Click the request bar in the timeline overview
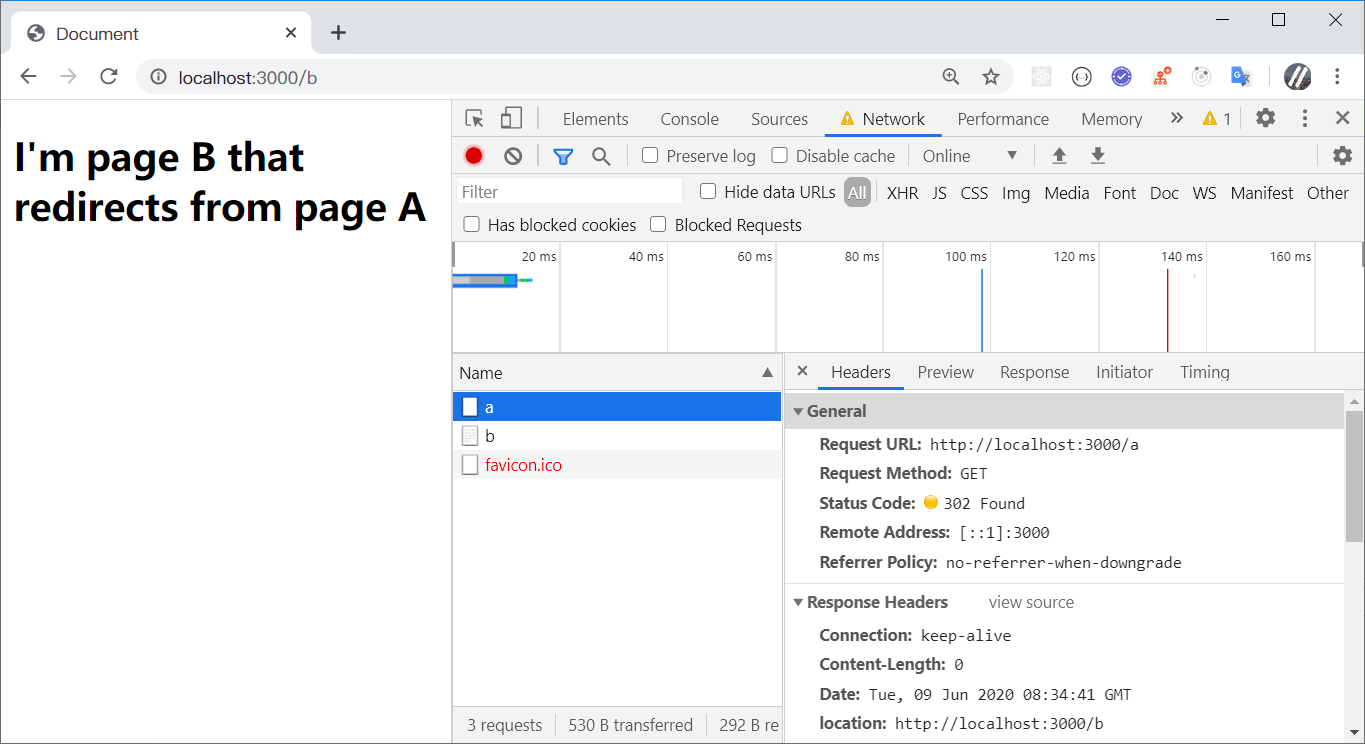Viewport: 1365px width, 744px height. point(484,280)
